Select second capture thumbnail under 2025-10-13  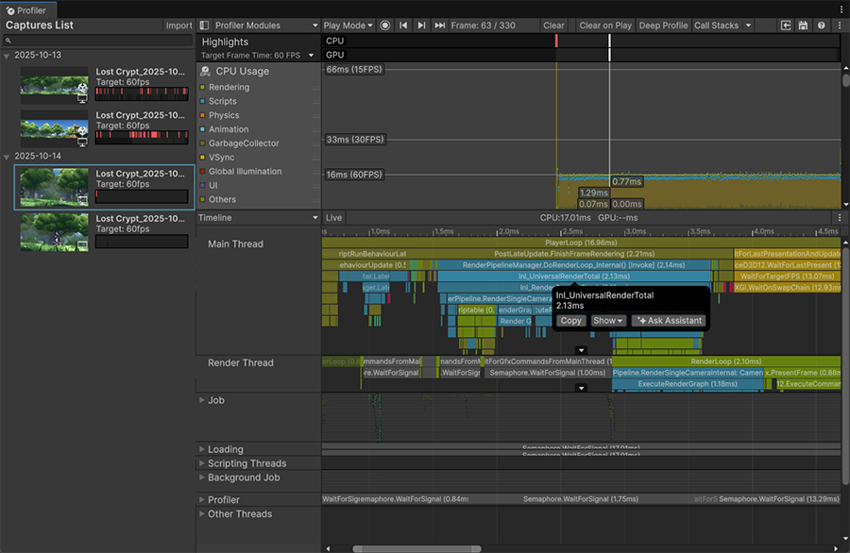tap(54, 128)
